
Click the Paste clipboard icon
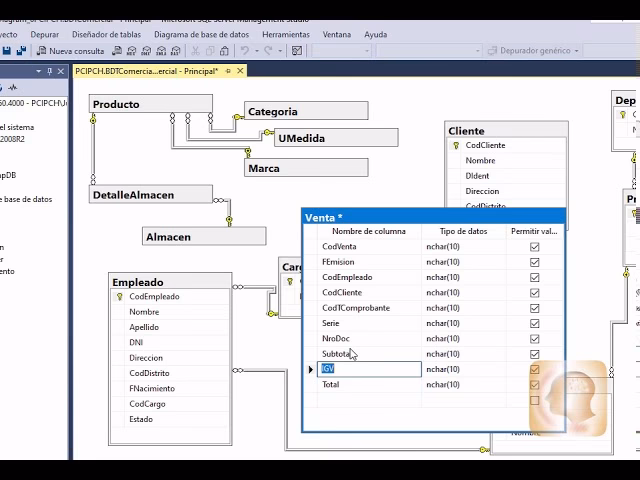224,51
